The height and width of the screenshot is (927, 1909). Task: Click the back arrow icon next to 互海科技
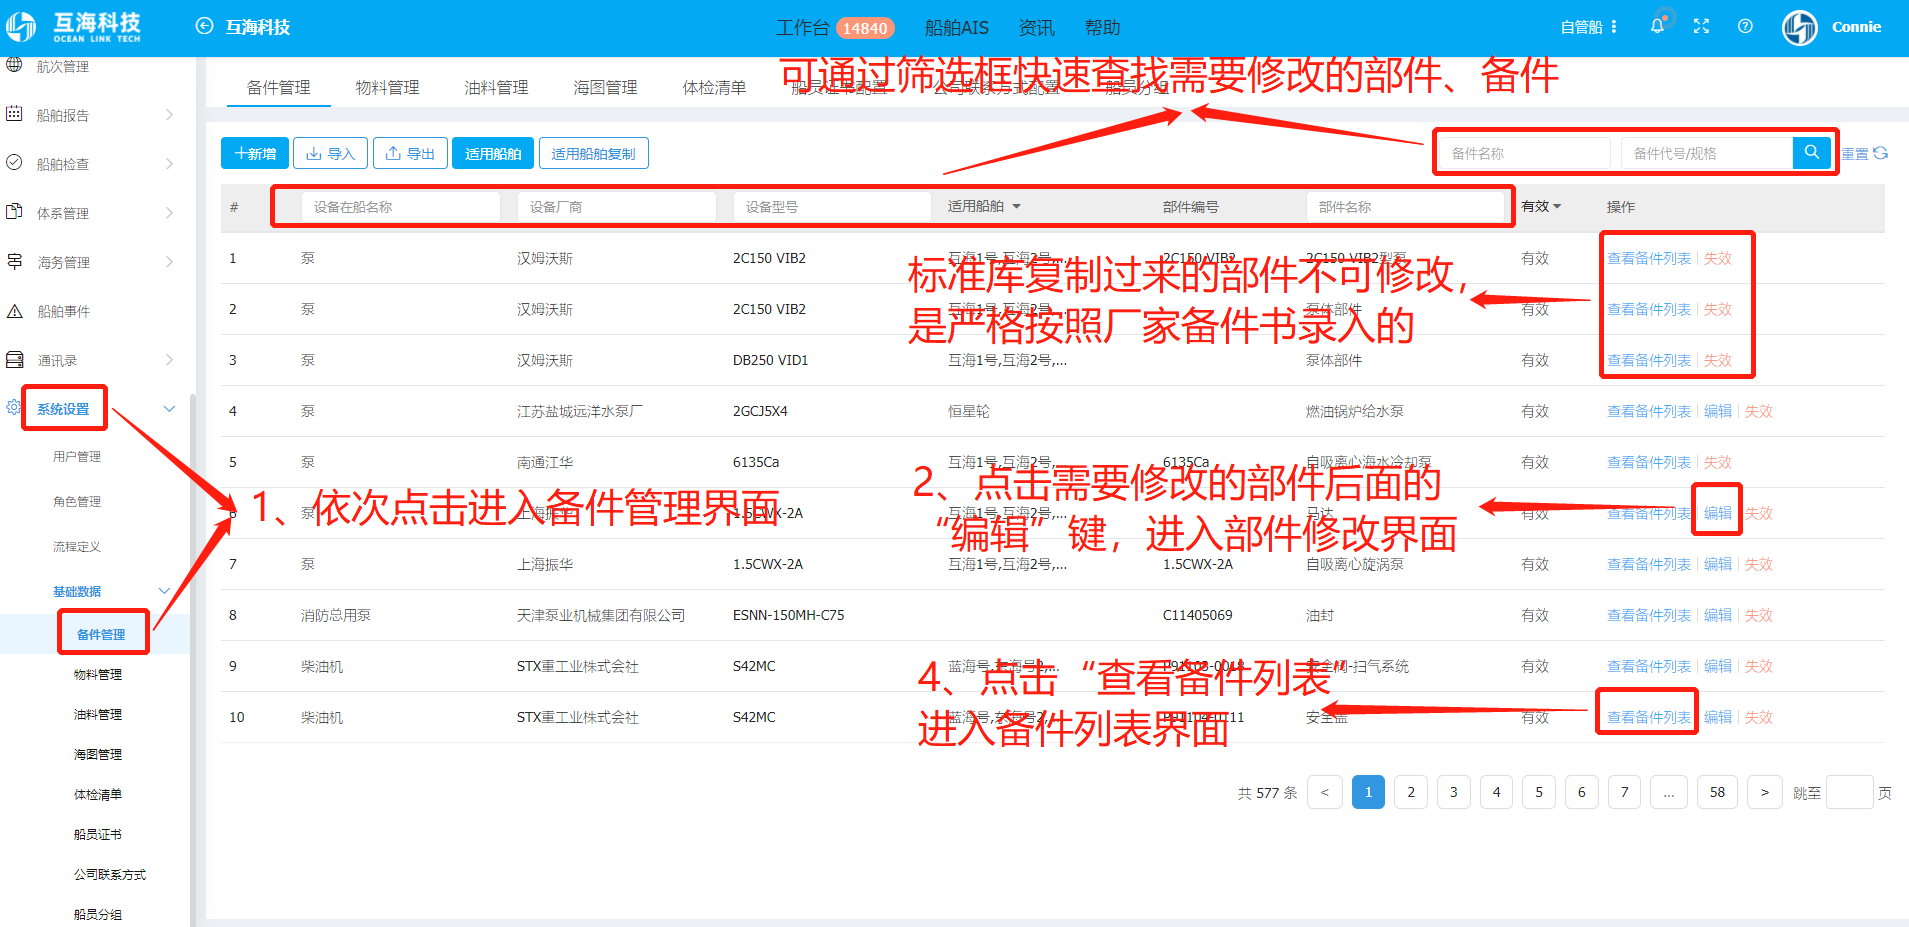click(x=204, y=27)
